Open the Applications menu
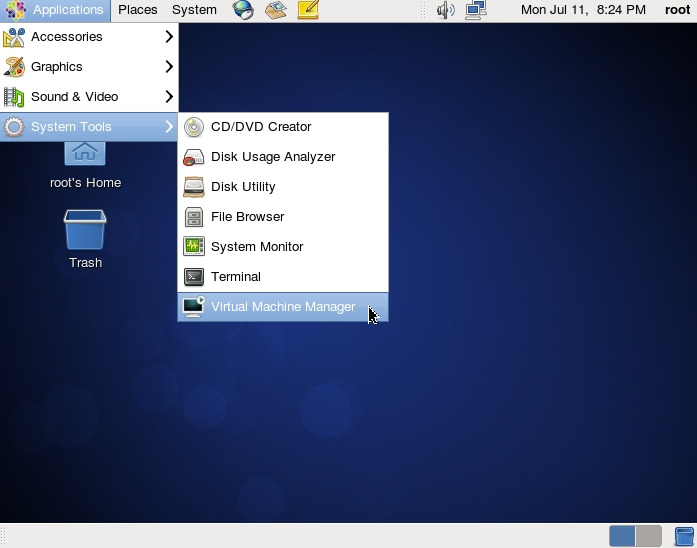The image size is (697, 548). tap(55, 10)
